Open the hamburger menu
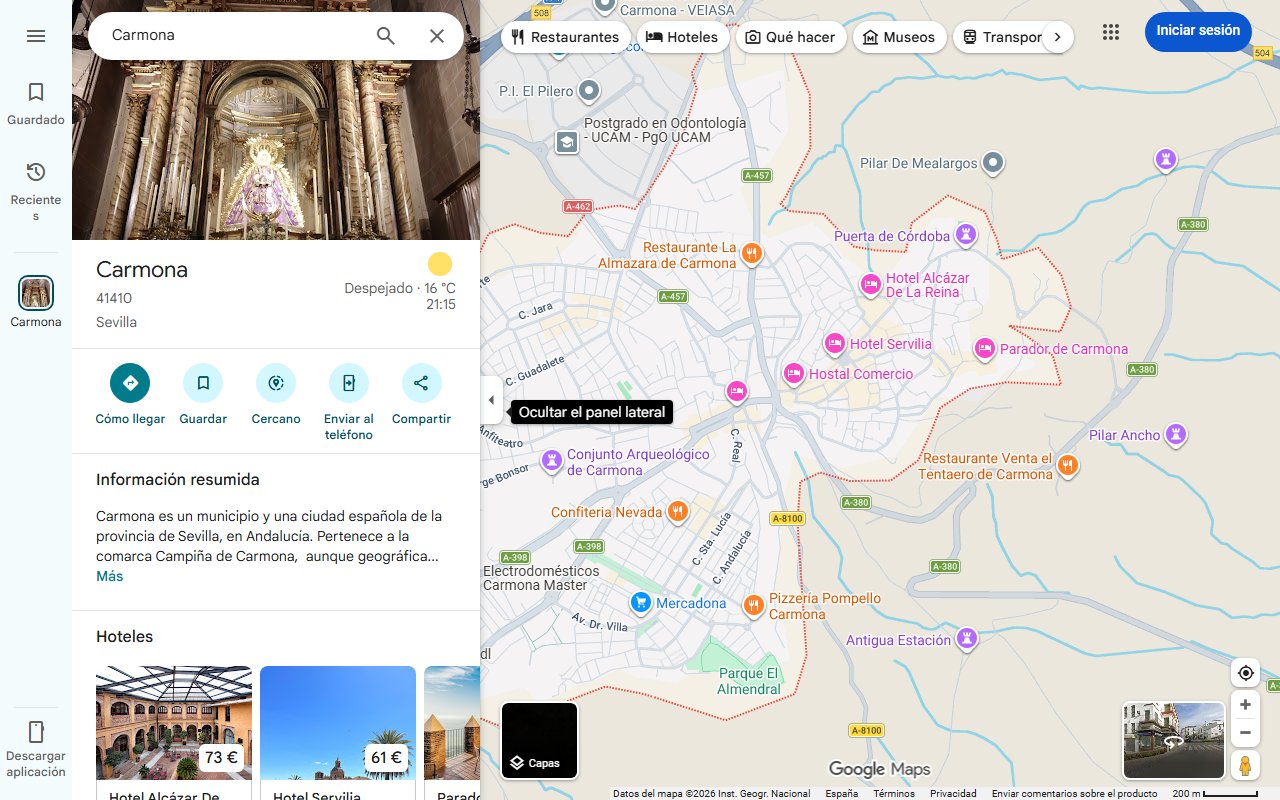 [x=36, y=35]
